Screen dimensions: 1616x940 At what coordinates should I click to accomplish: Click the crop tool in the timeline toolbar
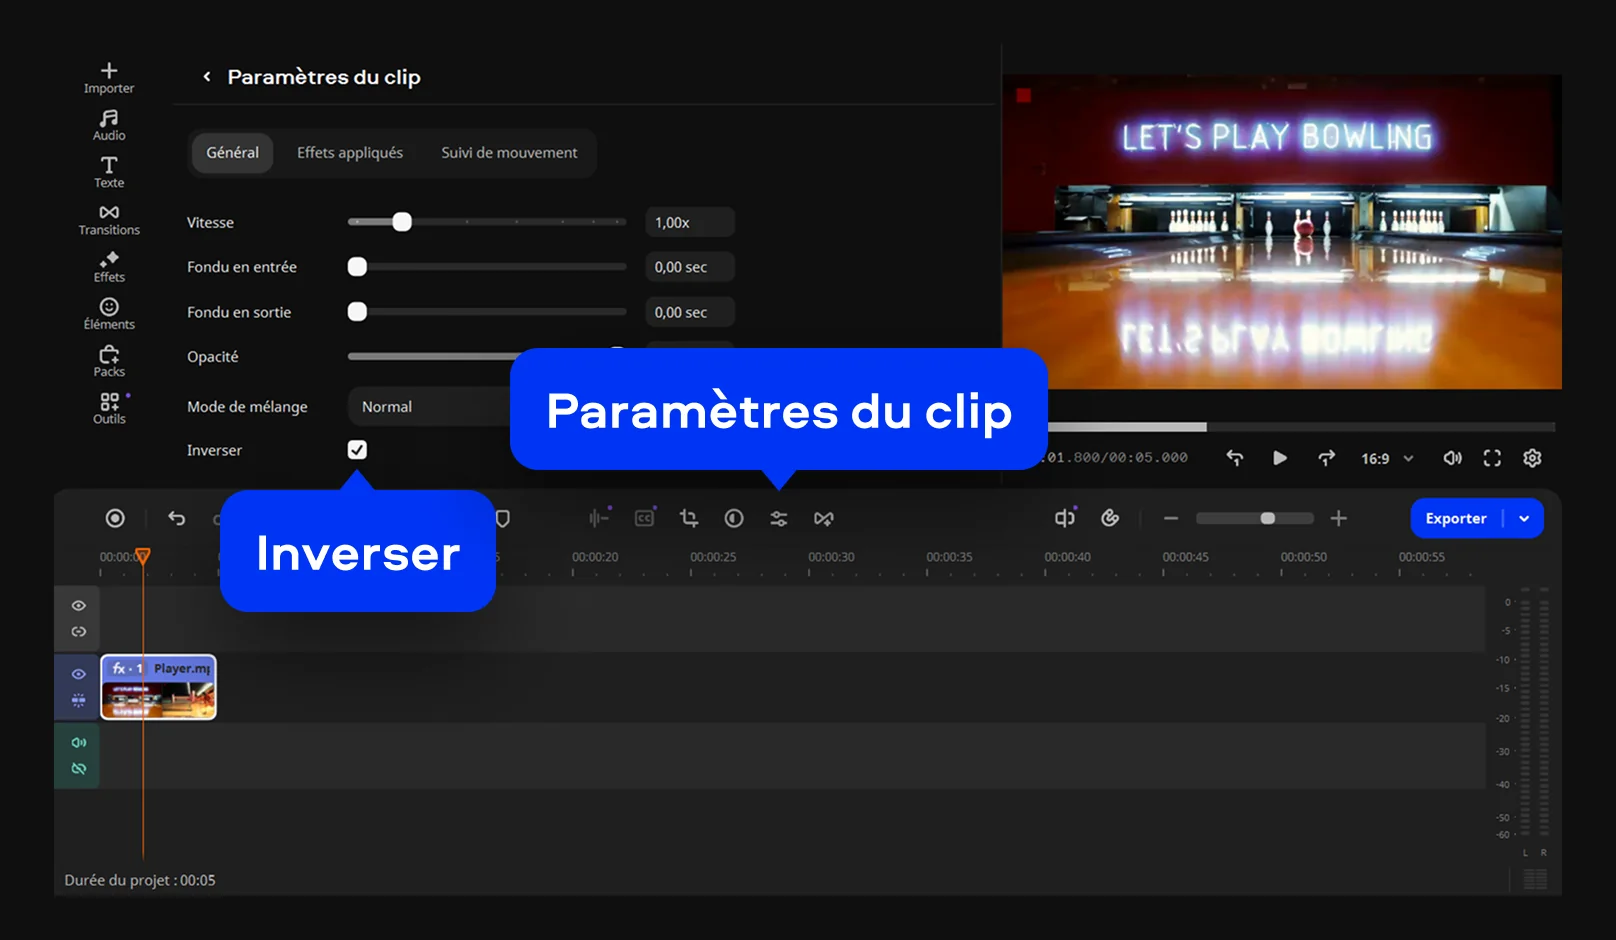(689, 518)
